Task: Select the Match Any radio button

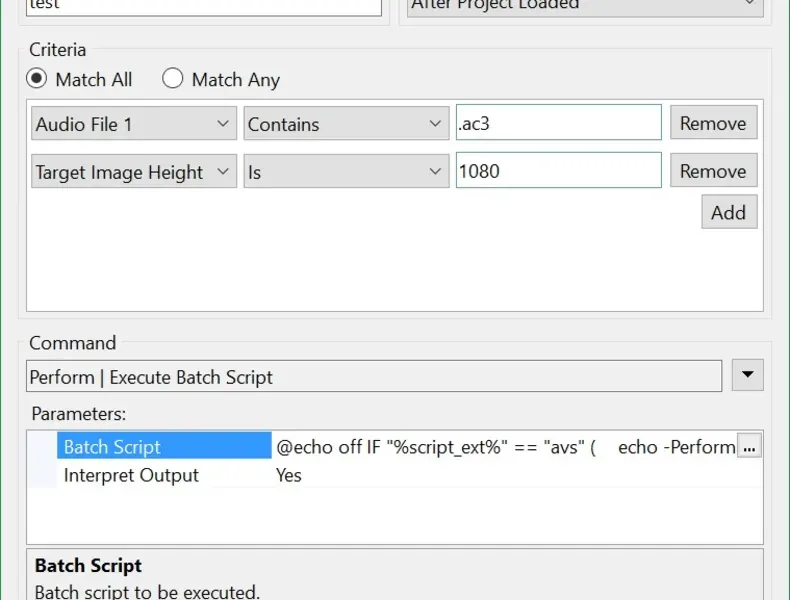Action: click(x=173, y=79)
